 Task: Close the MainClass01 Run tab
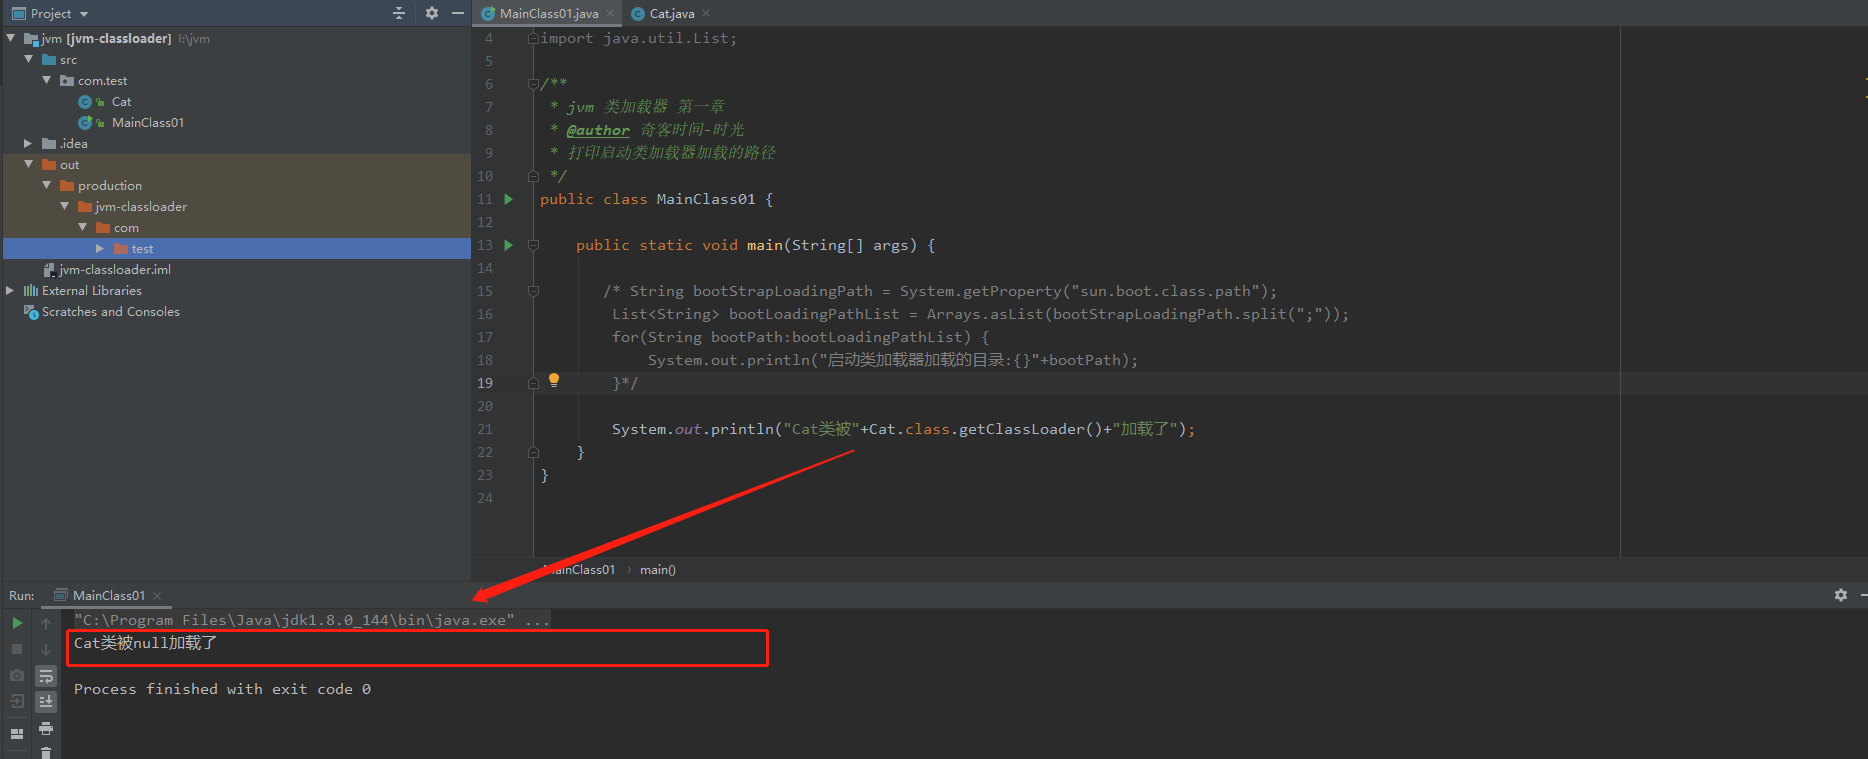pos(157,595)
